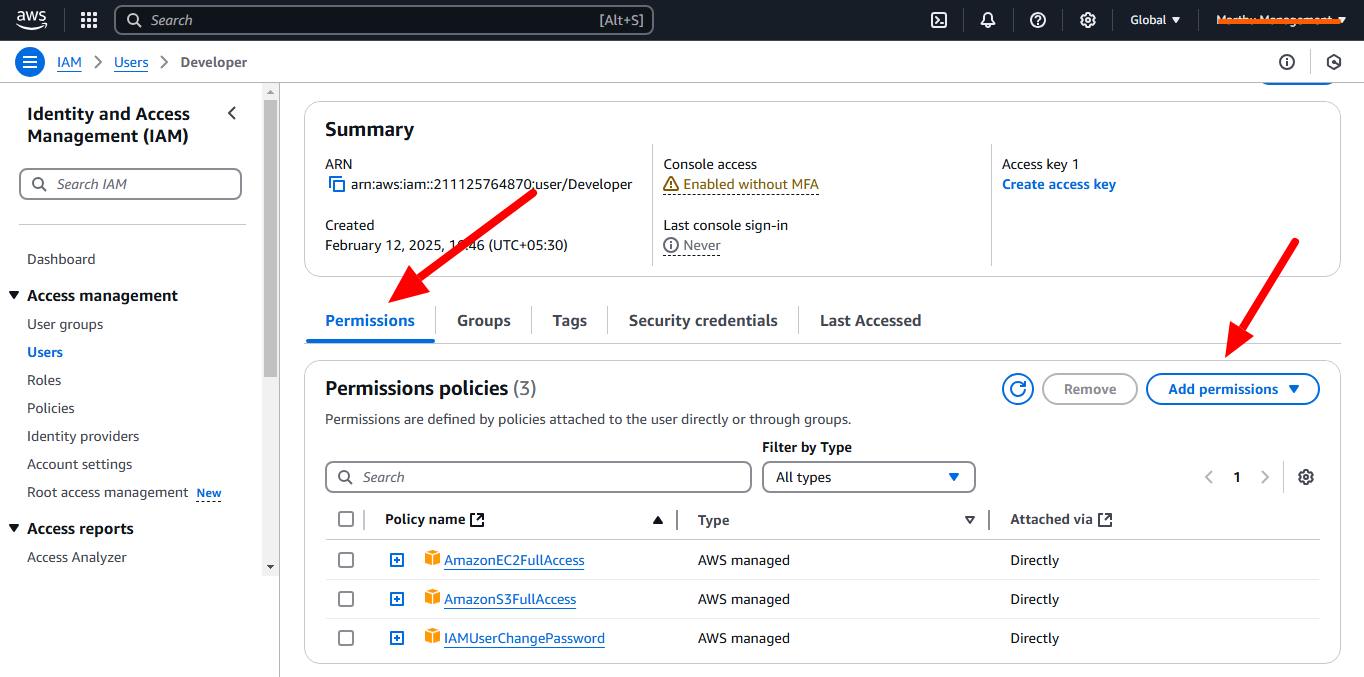Copy the user ARN
This screenshot has width=1364, height=677.
click(x=336, y=184)
